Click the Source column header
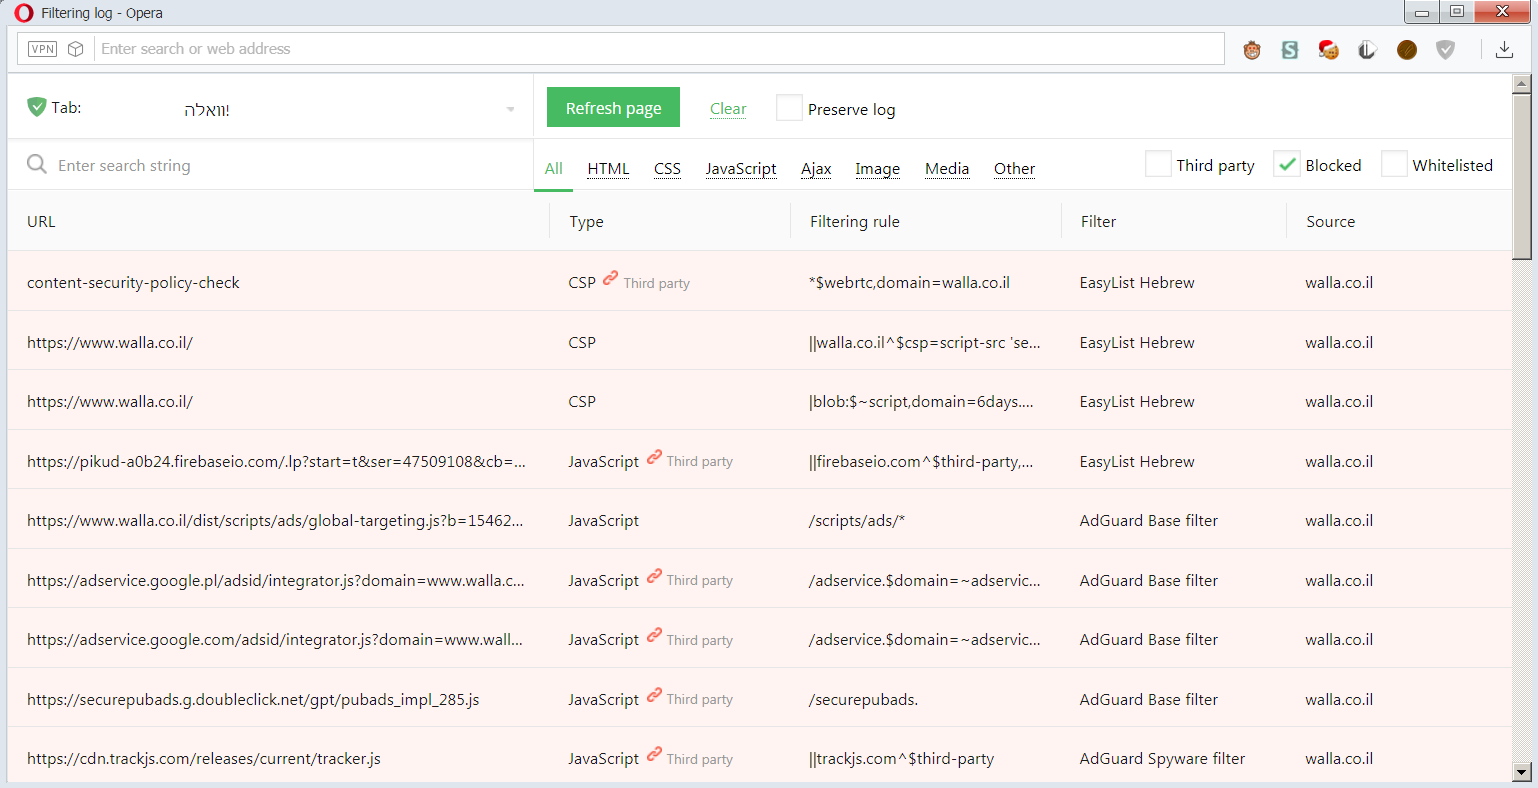Image resolution: width=1538 pixels, height=788 pixels. pyautogui.click(x=1330, y=221)
